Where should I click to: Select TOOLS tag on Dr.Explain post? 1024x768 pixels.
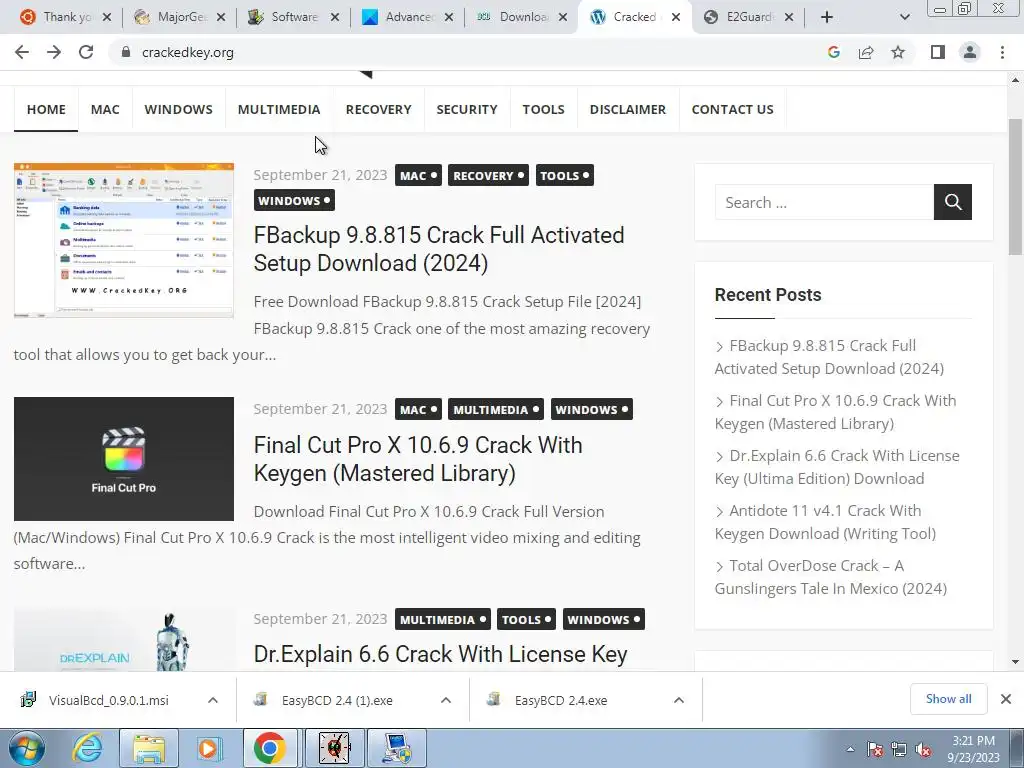coord(526,619)
